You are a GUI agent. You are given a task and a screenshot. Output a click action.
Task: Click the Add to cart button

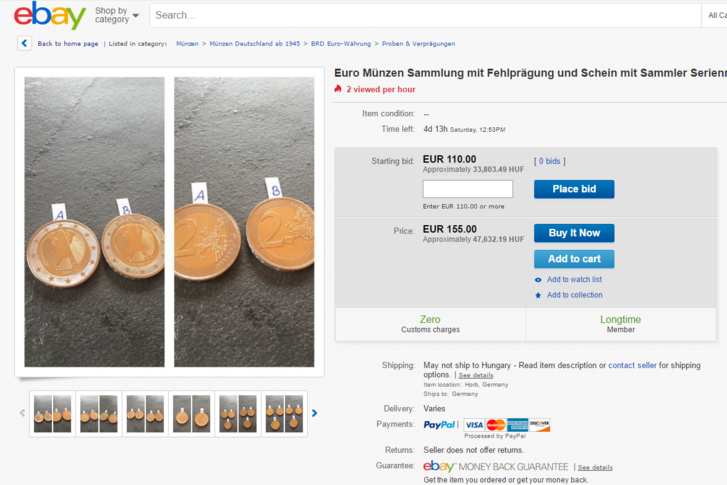574,259
